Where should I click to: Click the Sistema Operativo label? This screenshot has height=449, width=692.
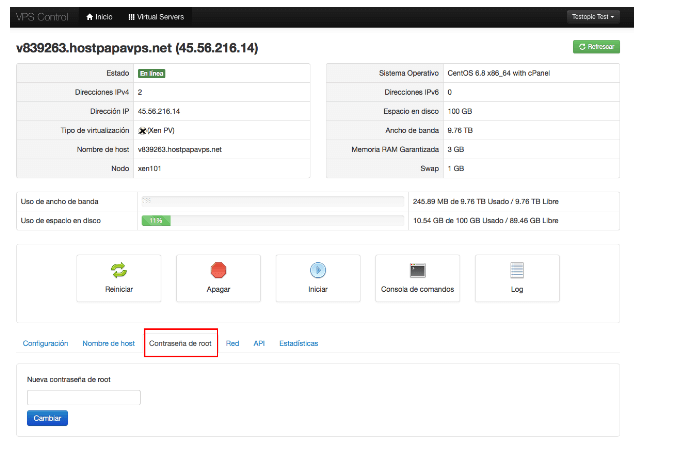click(x=409, y=73)
